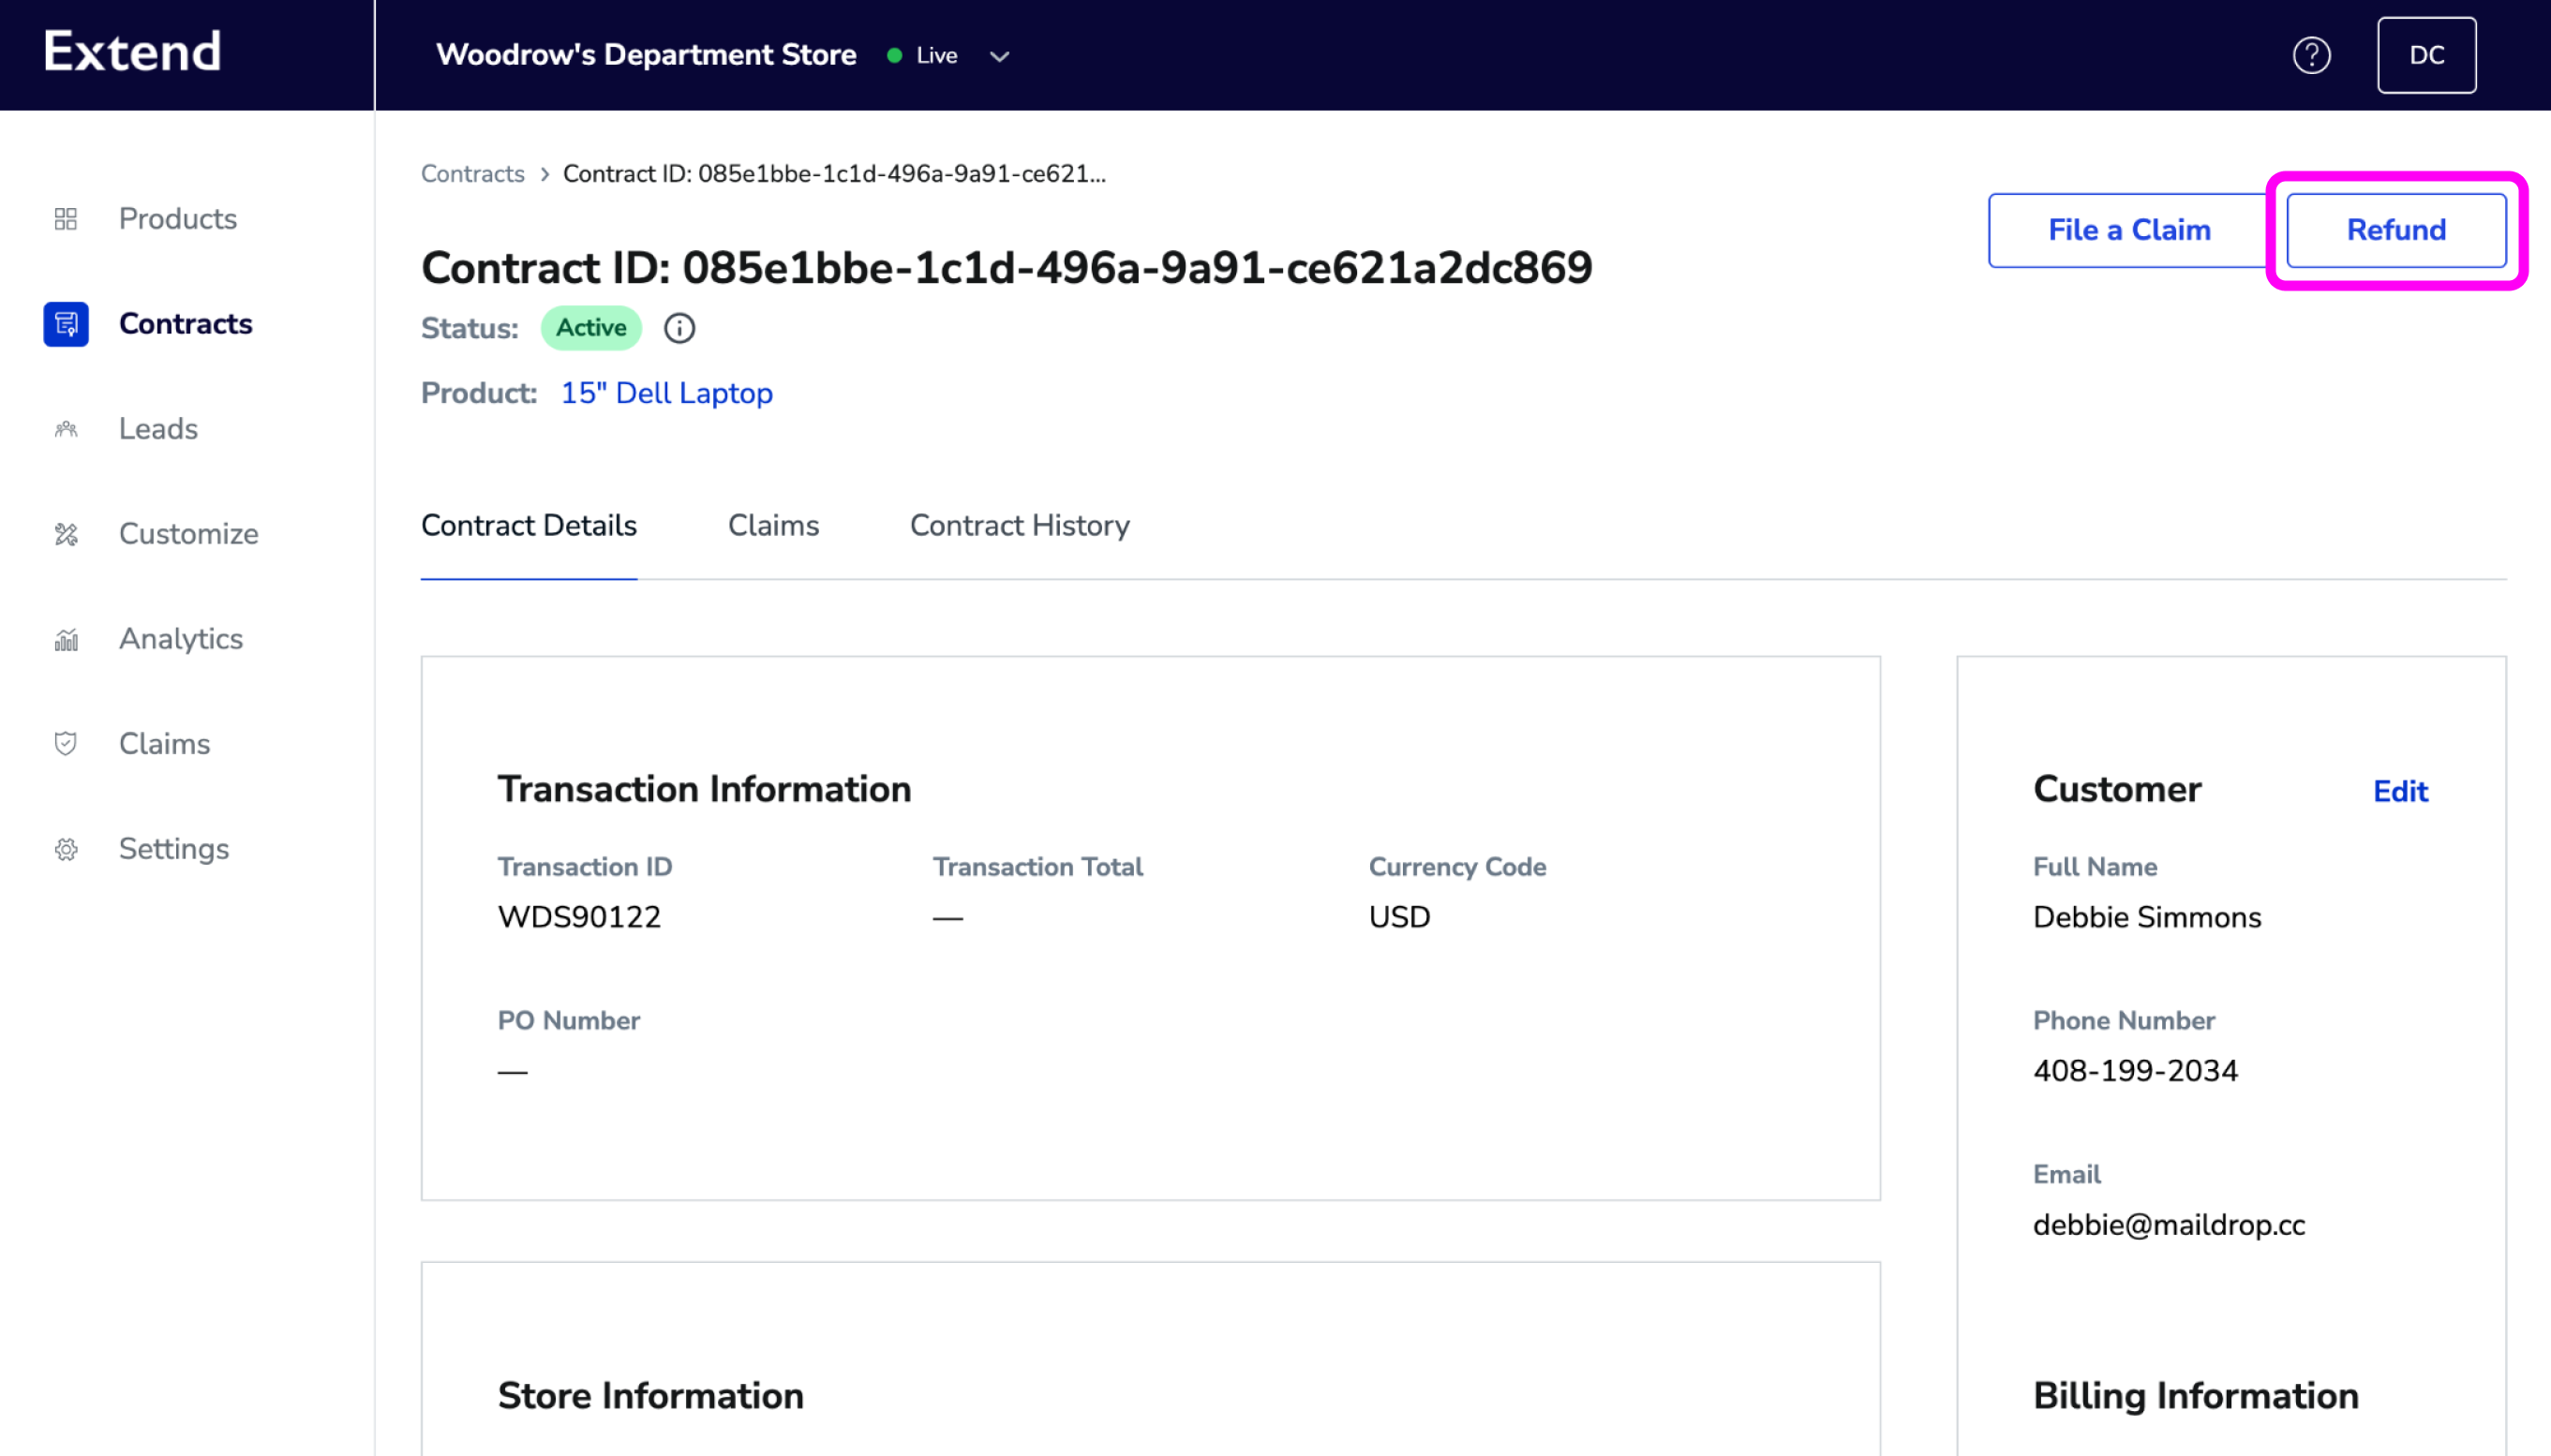This screenshot has height=1456, width=2551.
Task: Switch to the Contract History tab
Action: pyautogui.click(x=1019, y=525)
